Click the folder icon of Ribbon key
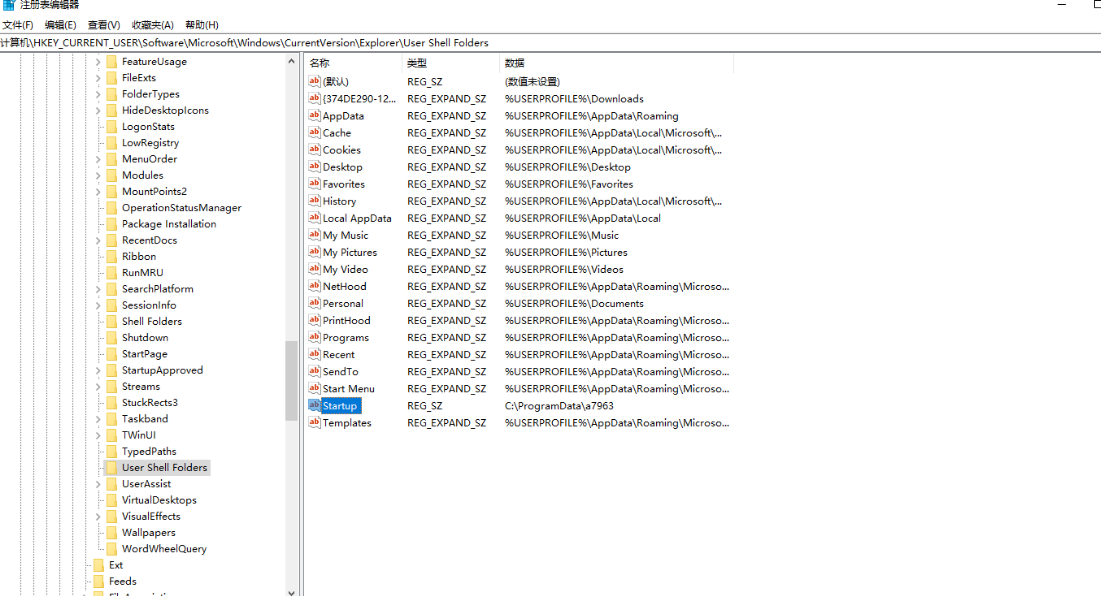 [x=112, y=256]
